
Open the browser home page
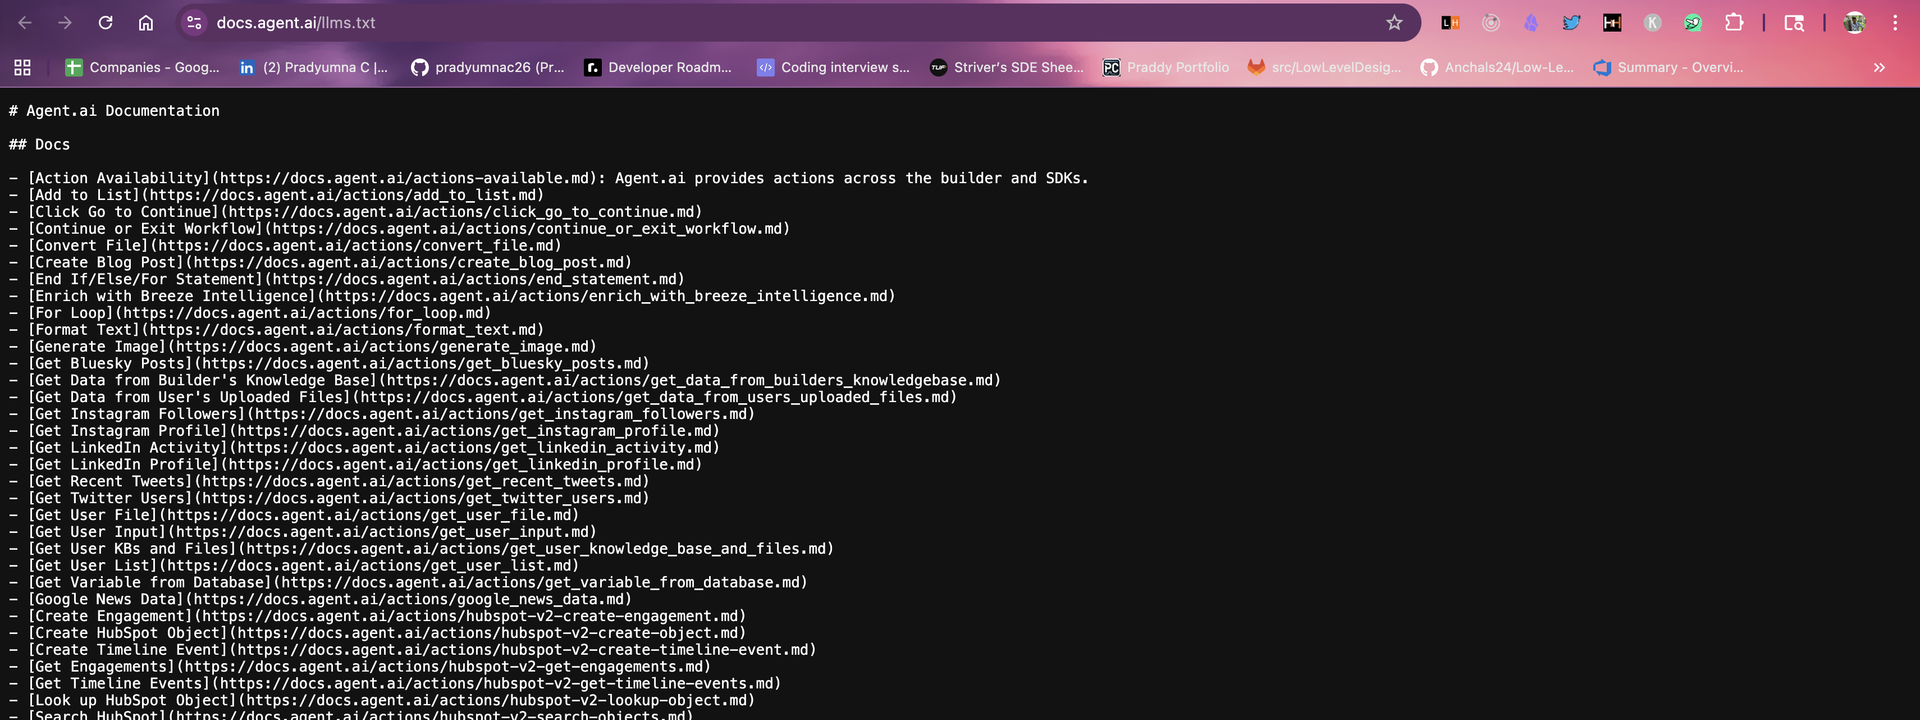(146, 22)
